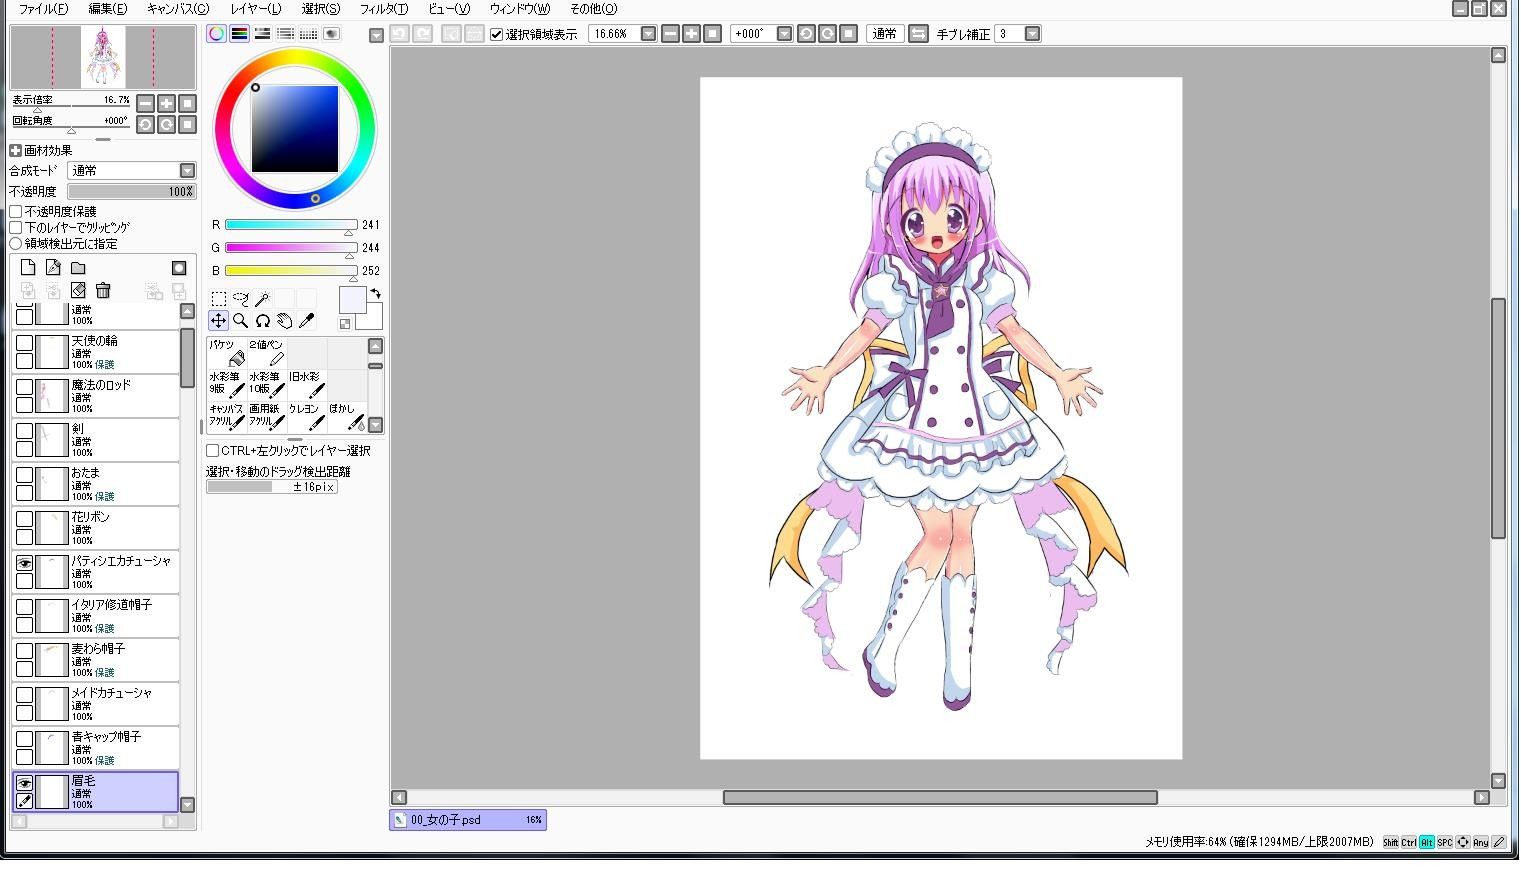Reset zoom with navigator square button
The width and height of the screenshot is (1521, 870).
(x=187, y=103)
